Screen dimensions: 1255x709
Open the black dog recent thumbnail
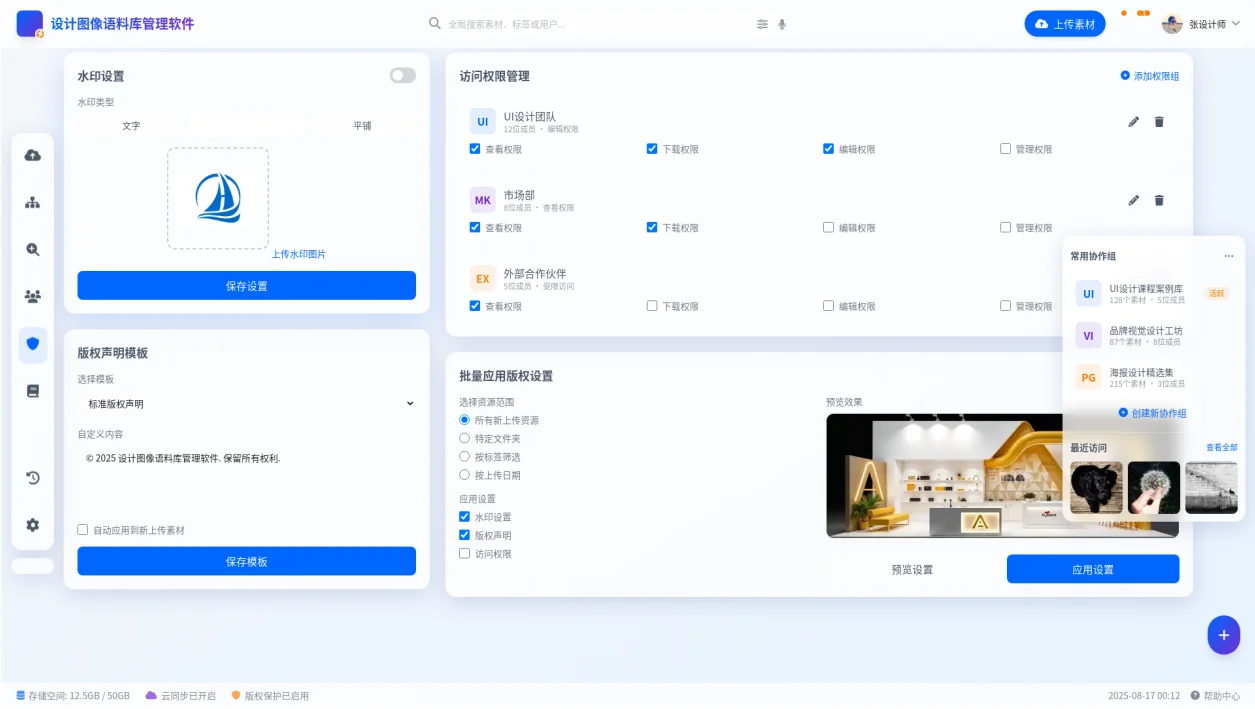[1096, 488]
